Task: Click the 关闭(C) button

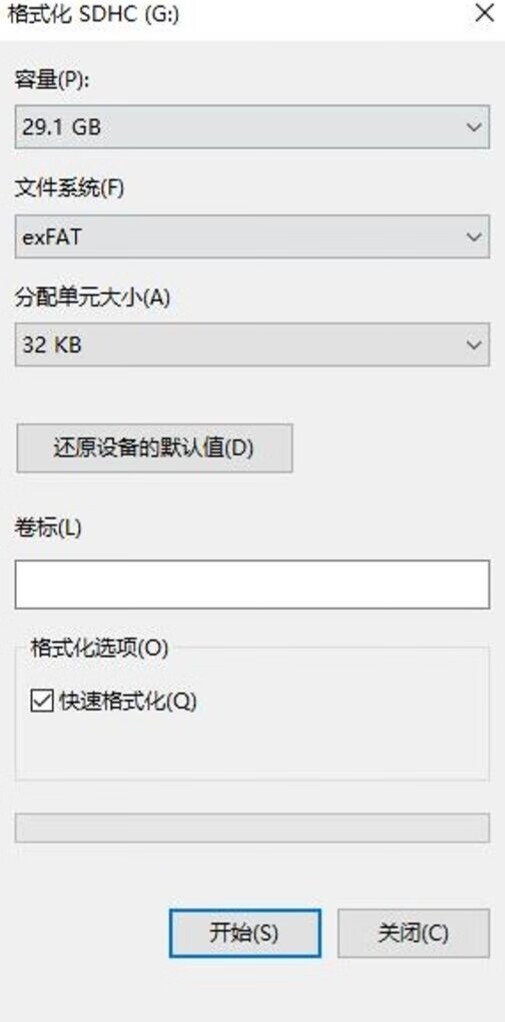Action: click(x=413, y=933)
